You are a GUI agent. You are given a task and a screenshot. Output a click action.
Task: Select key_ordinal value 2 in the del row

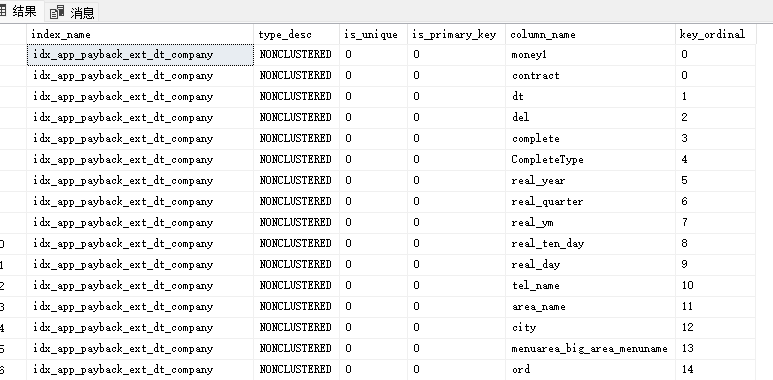click(715, 118)
